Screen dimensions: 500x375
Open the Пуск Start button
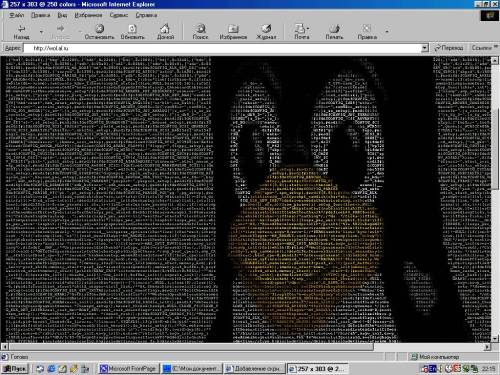[15, 369]
